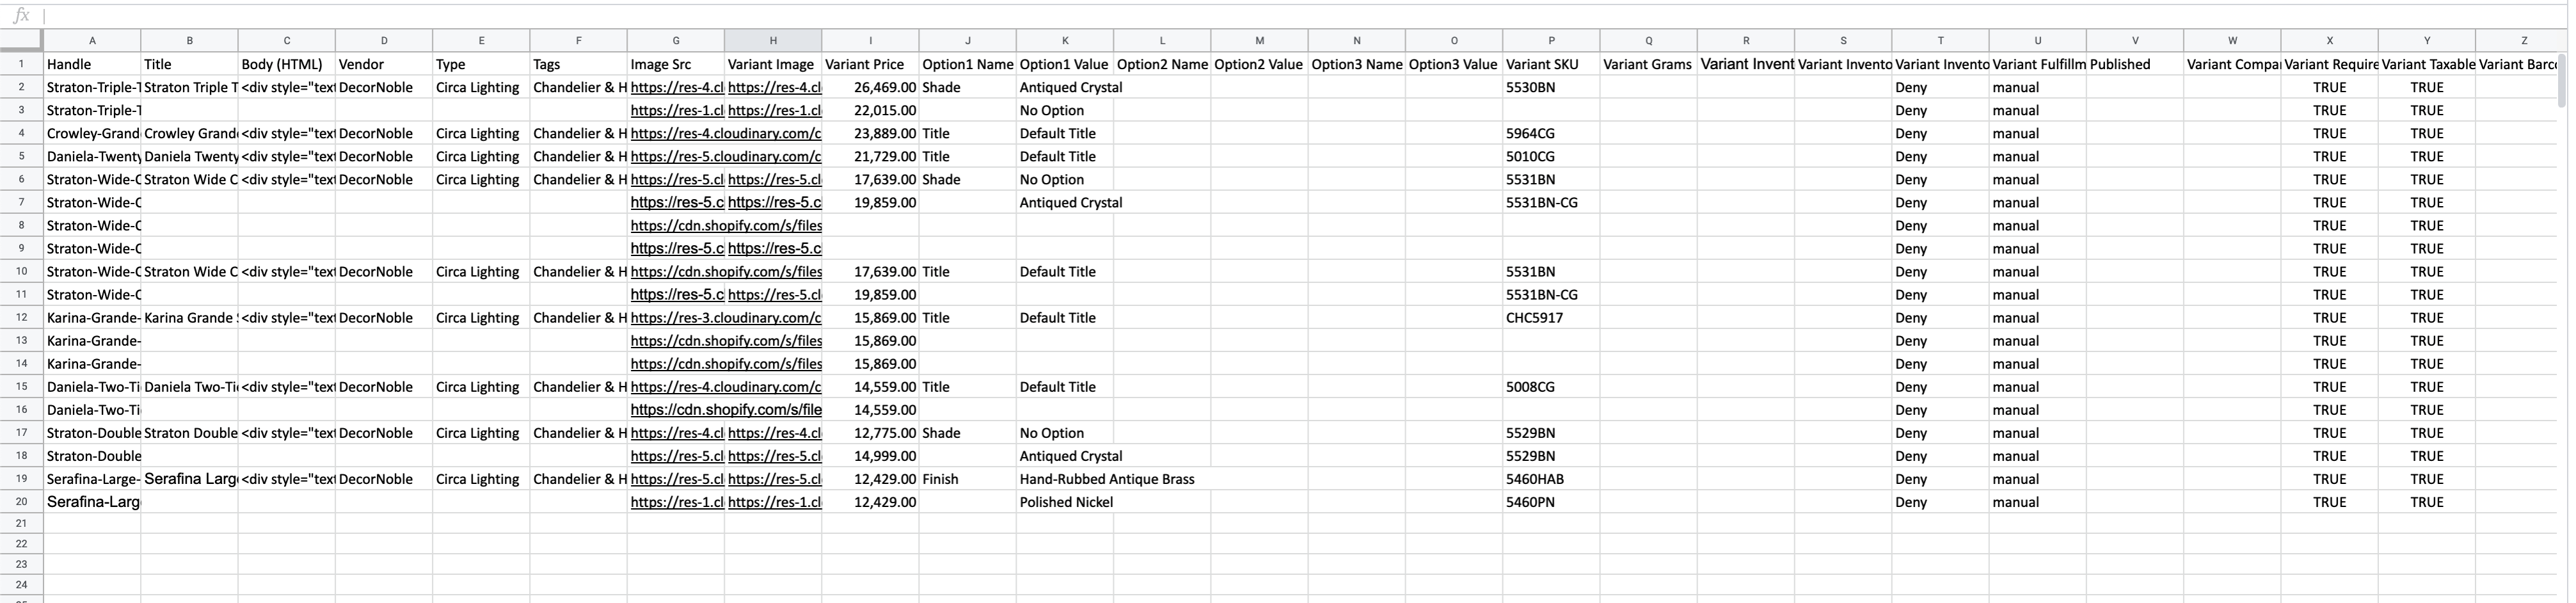
Task: Select row 1 header
Action: tap(20, 64)
